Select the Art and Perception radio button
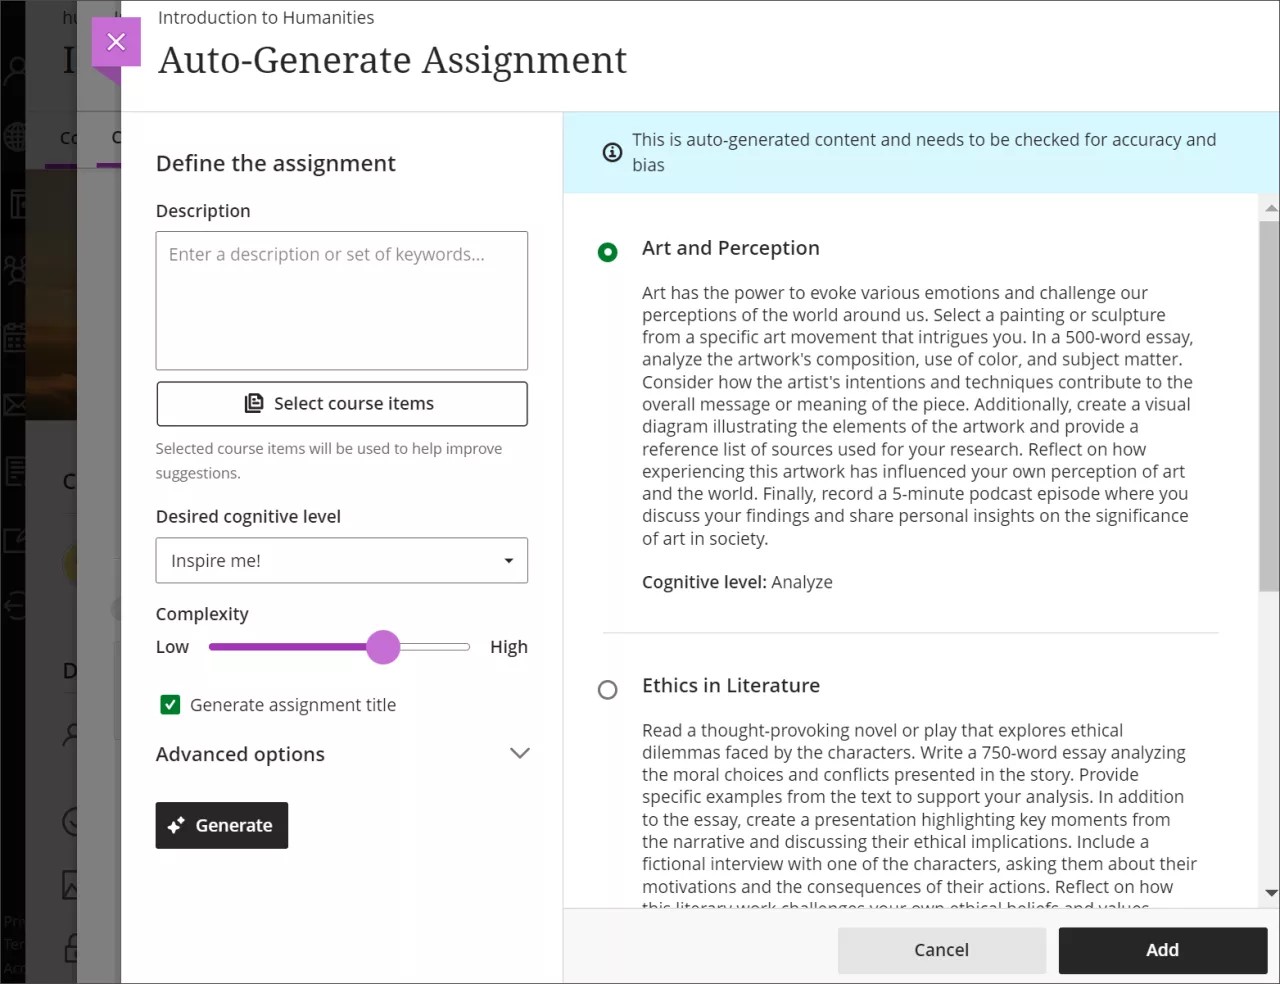 click(608, 252)
